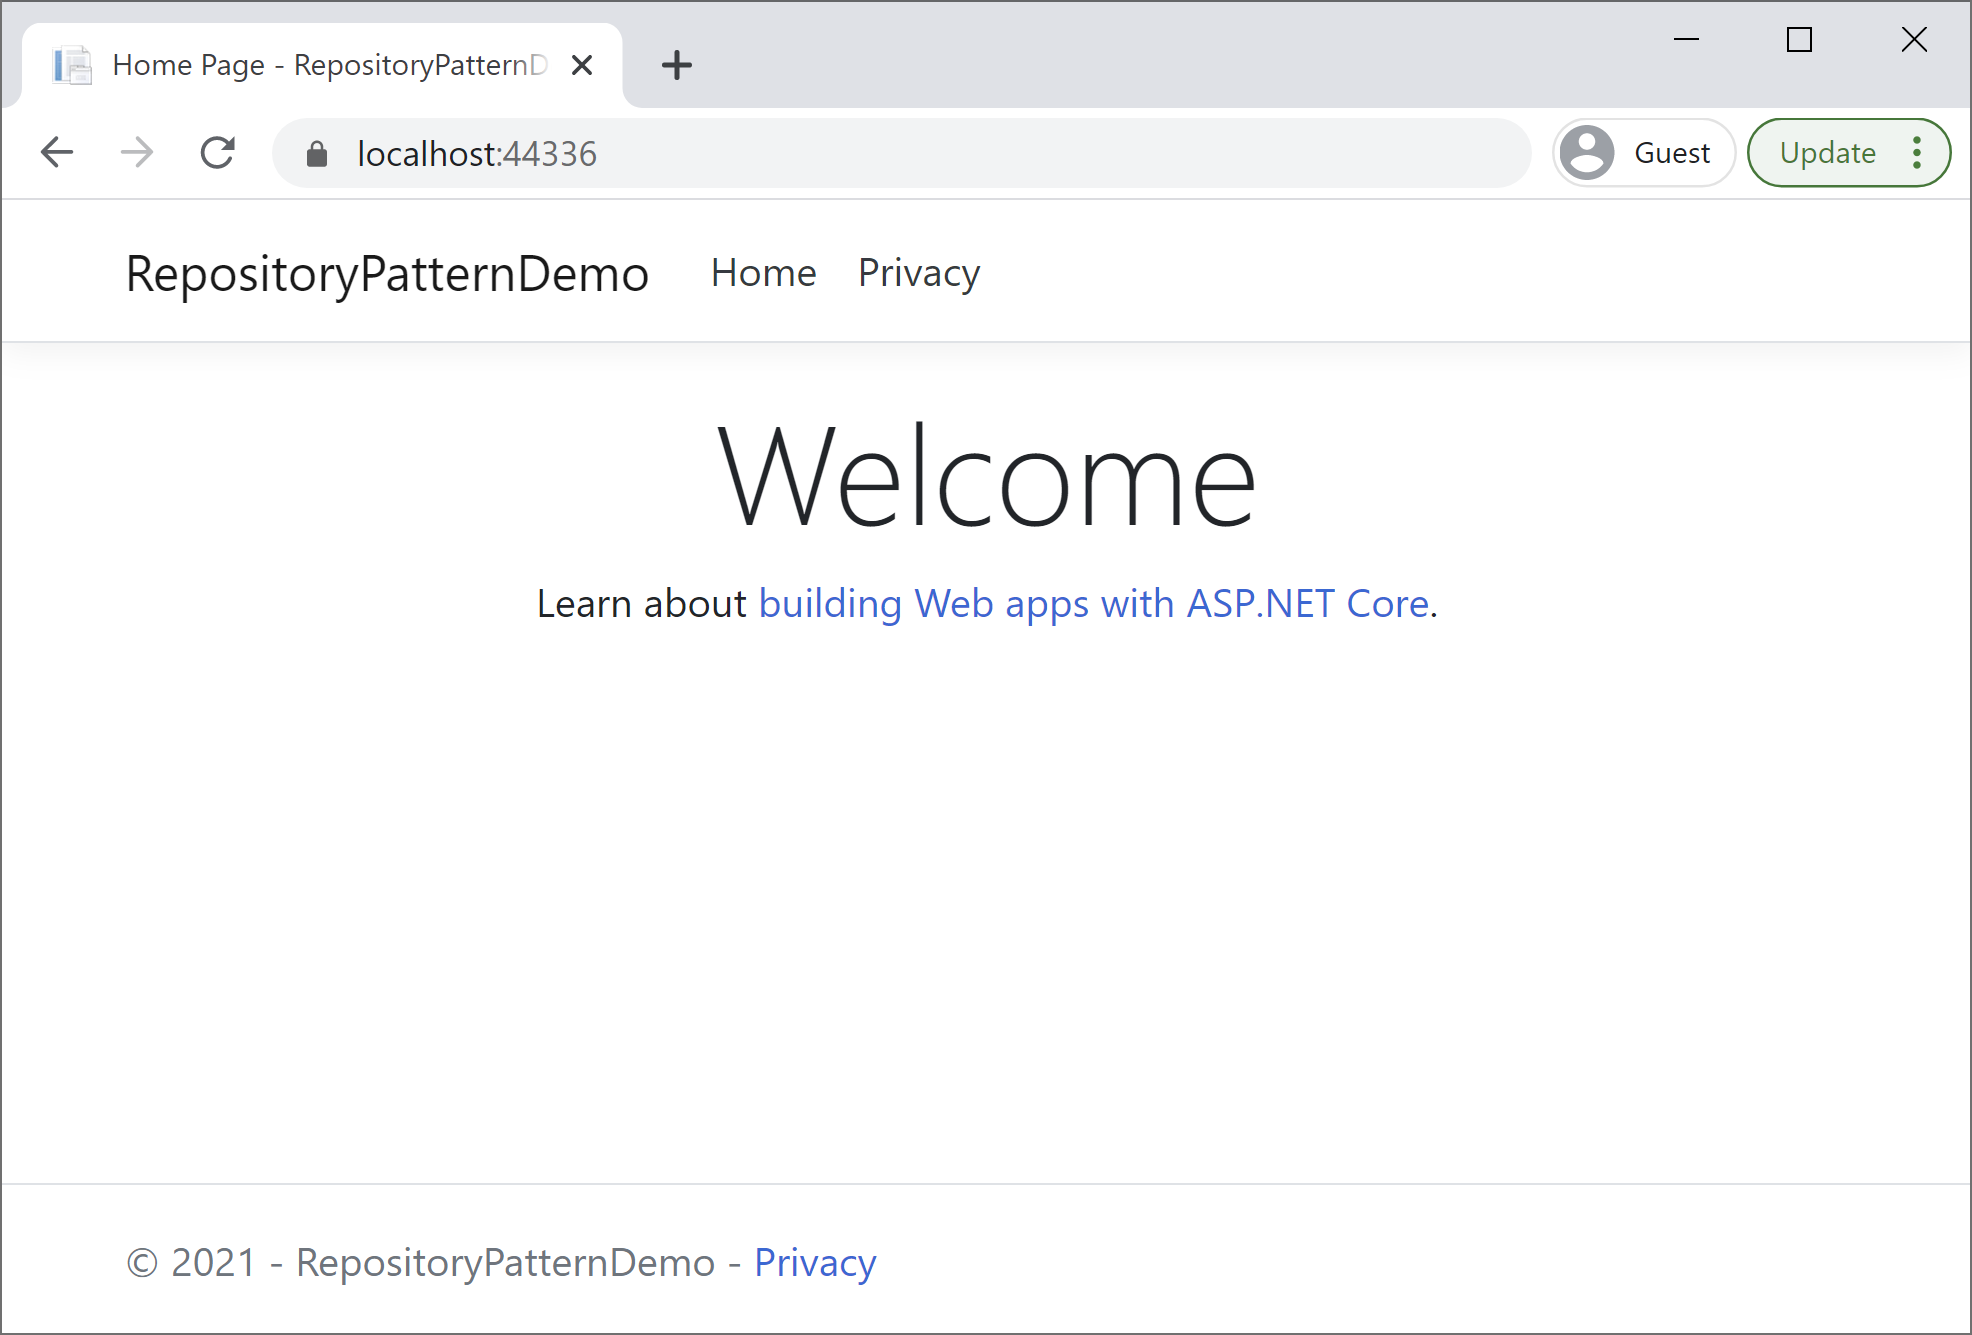This screenshot has height=1335, width=1972.
Task: Close the browser window
Action: (1913, 40)
